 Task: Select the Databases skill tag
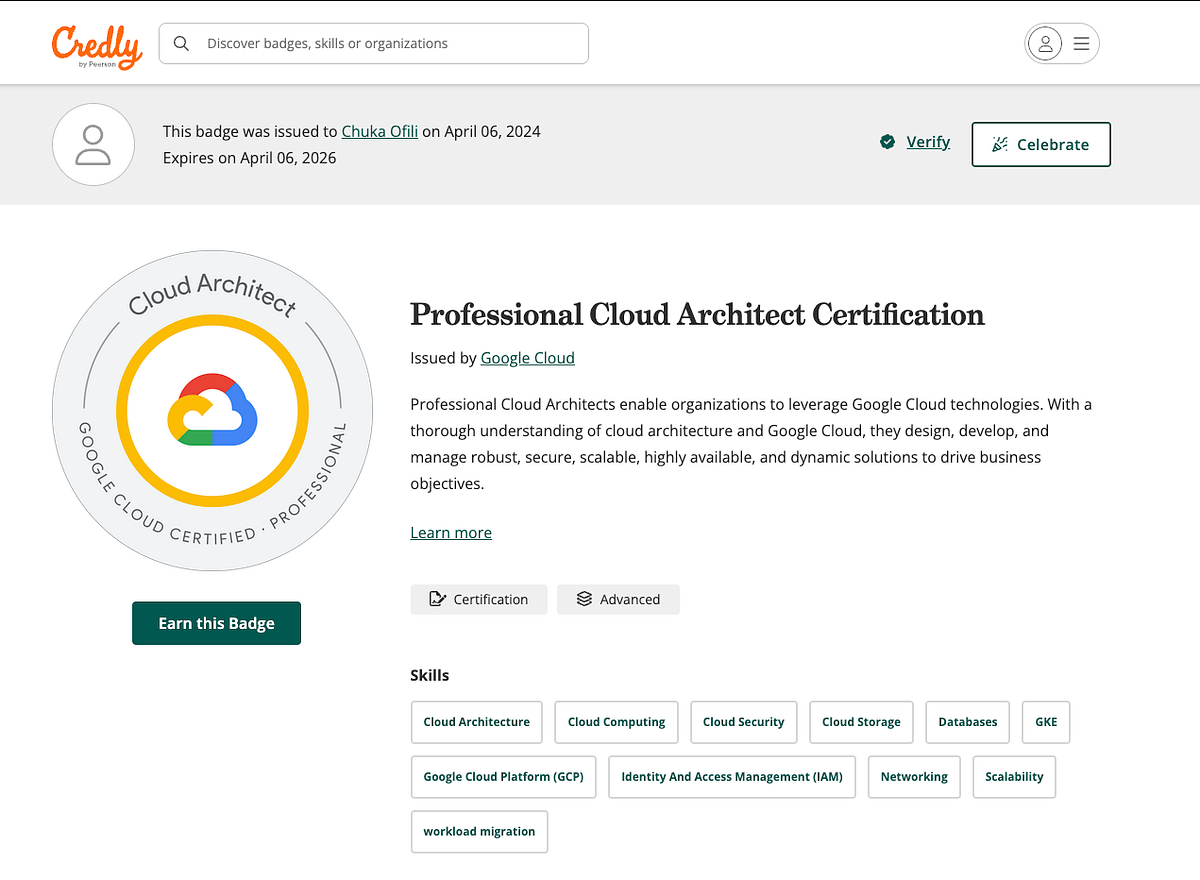click(x=968, y=722)
